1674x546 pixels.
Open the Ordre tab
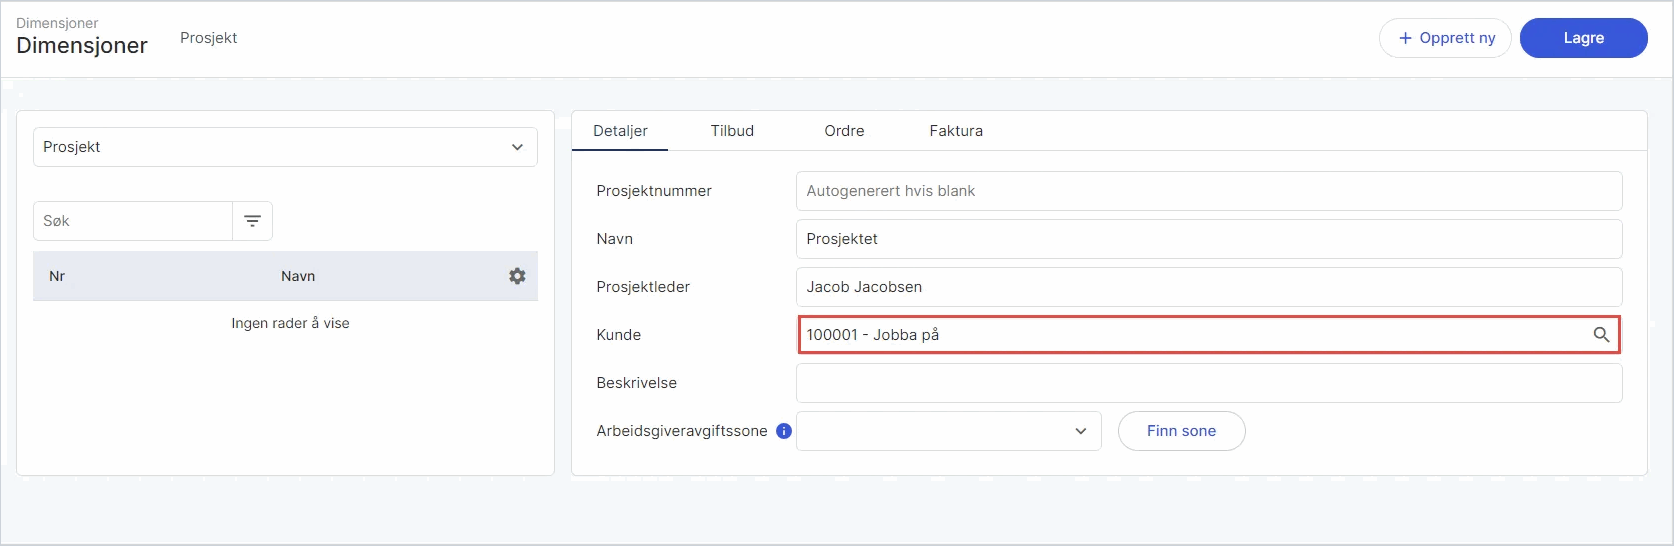tap(844, 131)
